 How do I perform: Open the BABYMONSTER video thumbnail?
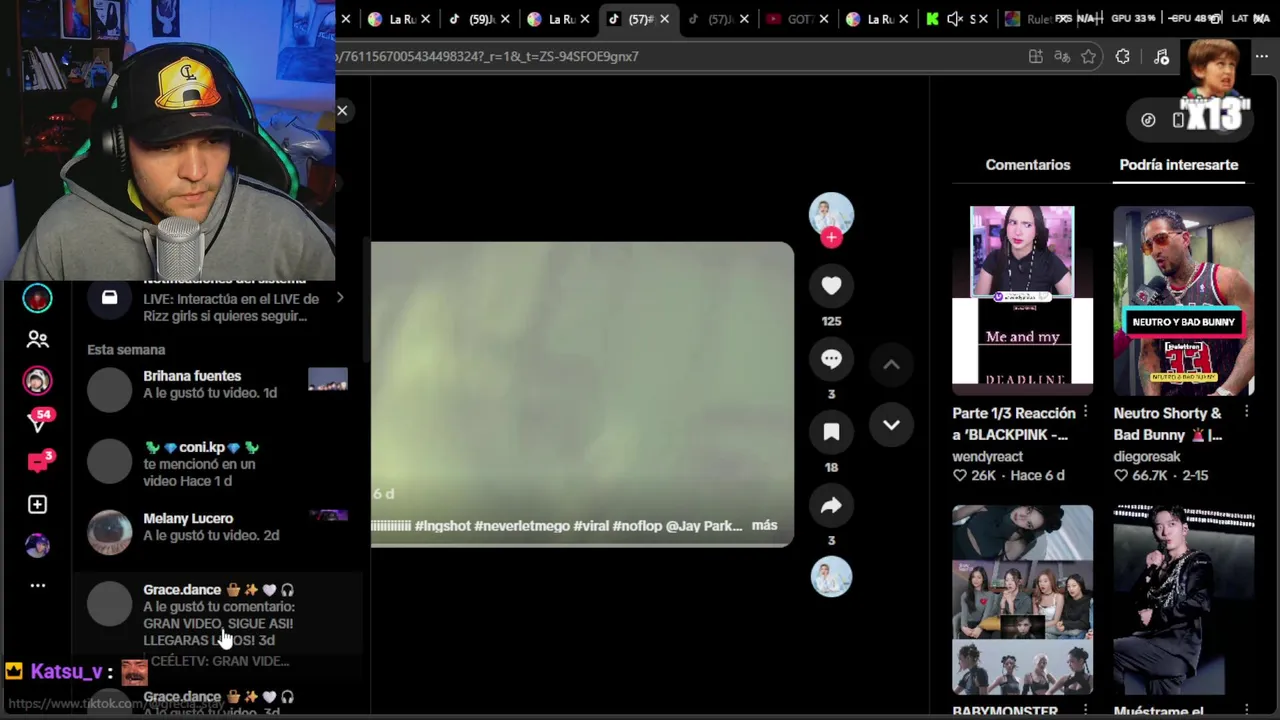point(1022,600)
